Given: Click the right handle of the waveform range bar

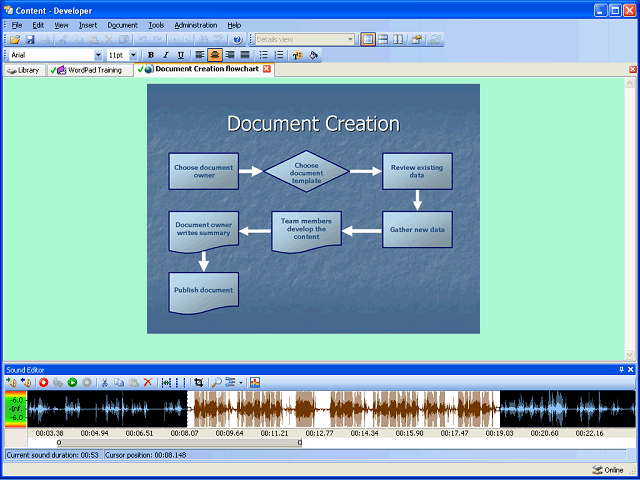Looking at the screenshot, I should [300, 443].
